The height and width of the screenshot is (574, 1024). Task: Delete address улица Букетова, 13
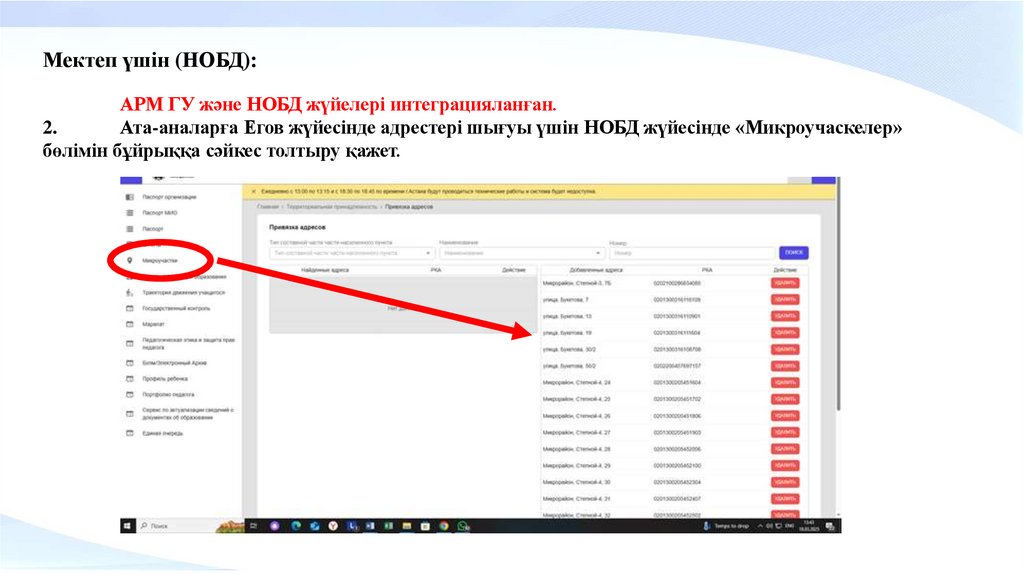pos(784,316)
